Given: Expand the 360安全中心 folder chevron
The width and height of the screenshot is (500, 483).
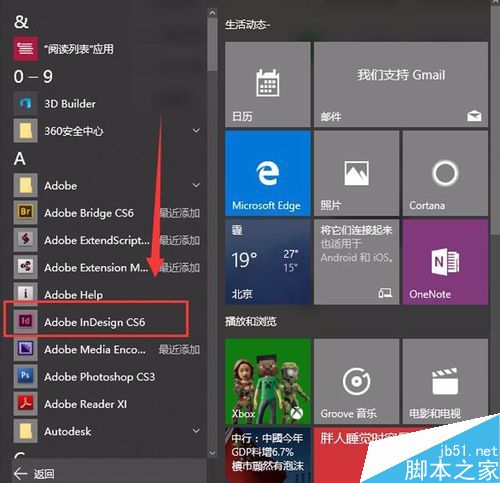Looking at the screenshot, I should 196,131.
